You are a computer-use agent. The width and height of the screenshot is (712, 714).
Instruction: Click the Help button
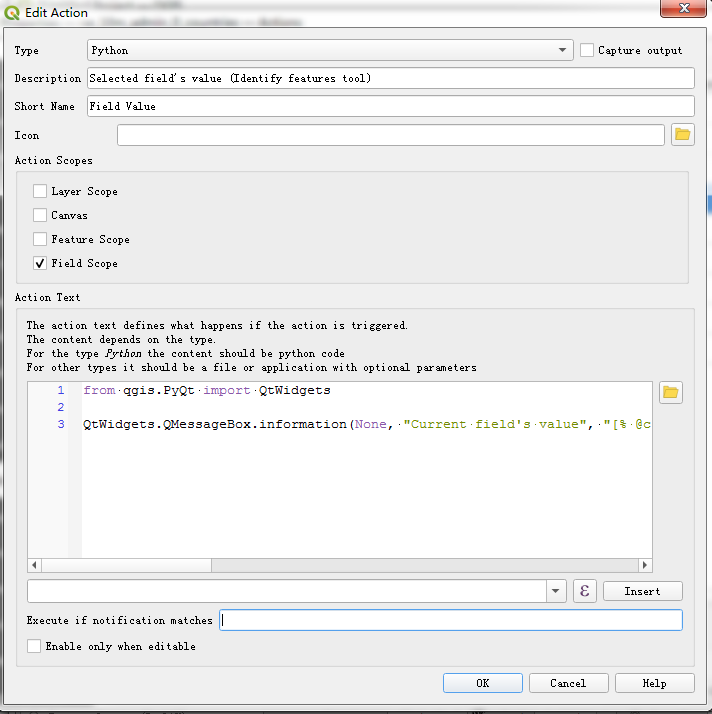pos(655,683)
